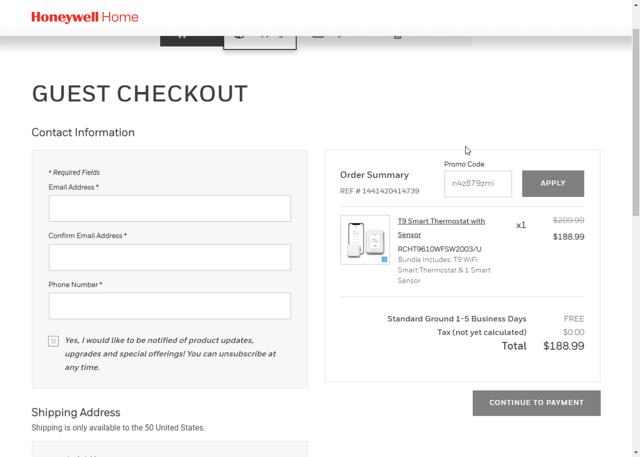Select the x1 item quantity text
This screenshot has width=640, height=457.
(521, 225)
